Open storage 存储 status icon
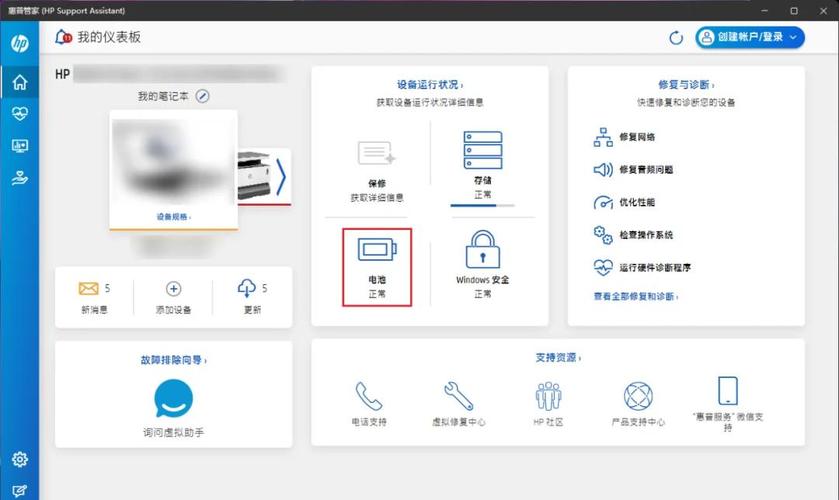The image size is (839, 500). [x=483, y=150]
